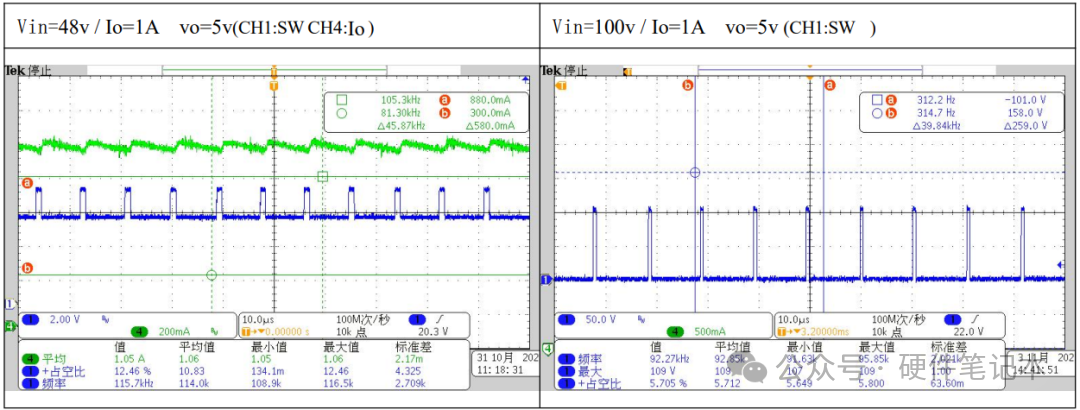
Task: Click the Vin=48v / Io=1A title
Action: (86, 27)
